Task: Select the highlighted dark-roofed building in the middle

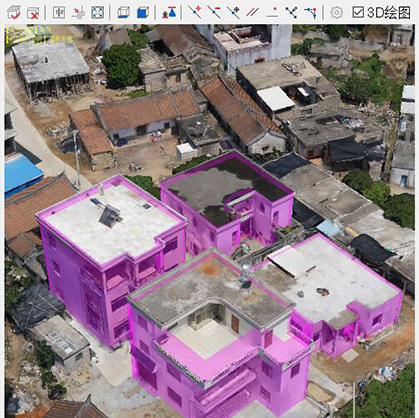Action: pos(227,200)
